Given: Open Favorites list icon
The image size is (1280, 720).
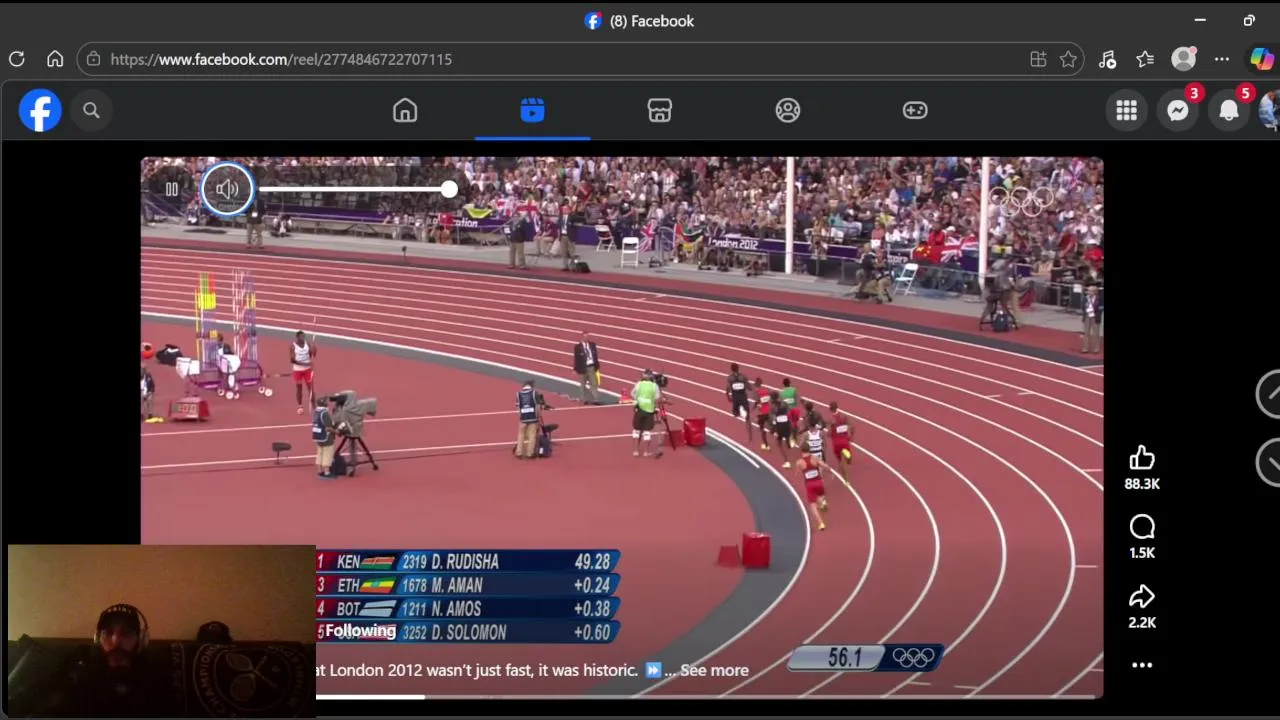Looking at the screenshot, I should (1145, 59).
